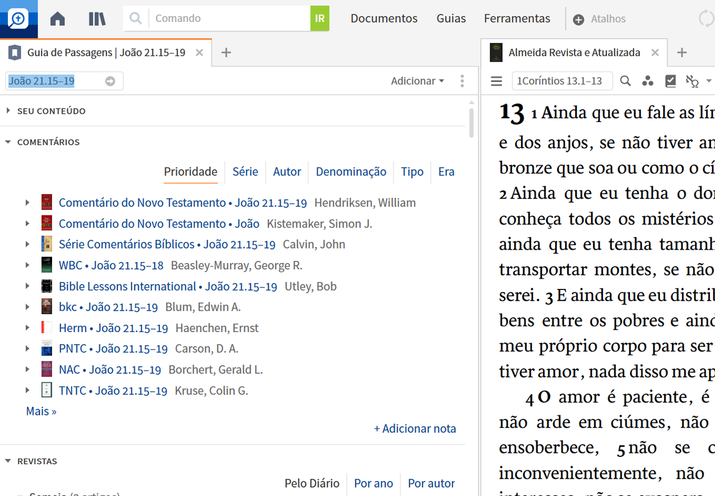Viewport: 715px width, 496px height.
Task: Click the Herm book cover icon
Action: [x=47, y=328]
